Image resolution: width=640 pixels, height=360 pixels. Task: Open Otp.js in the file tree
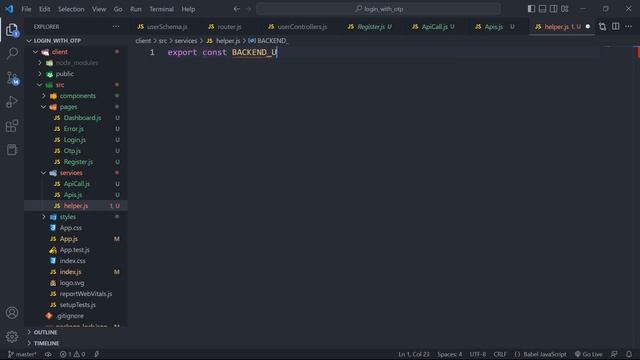[x=72, y=151]
